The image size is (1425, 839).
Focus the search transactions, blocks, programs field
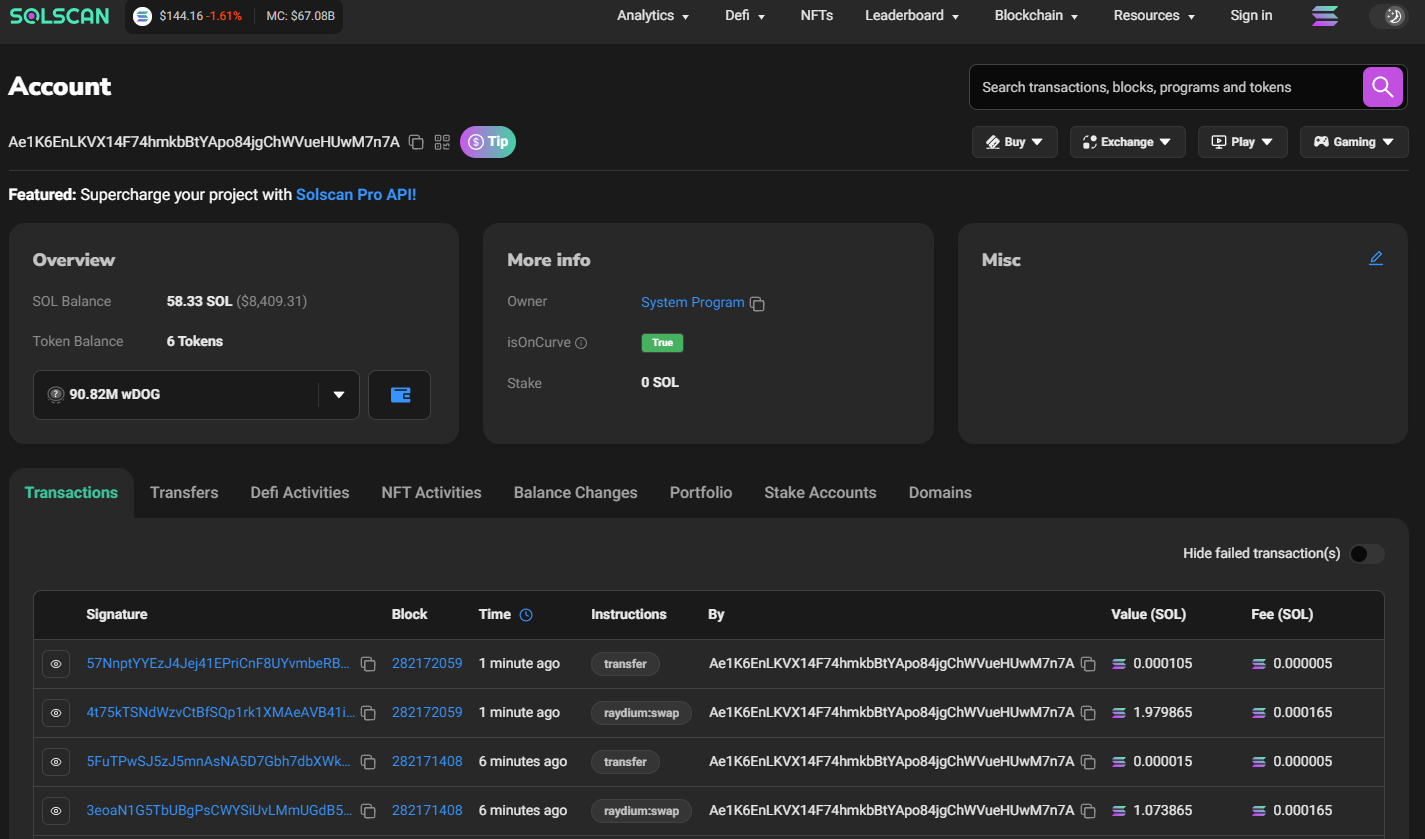pyautogui.click(x=1166, y=87)
